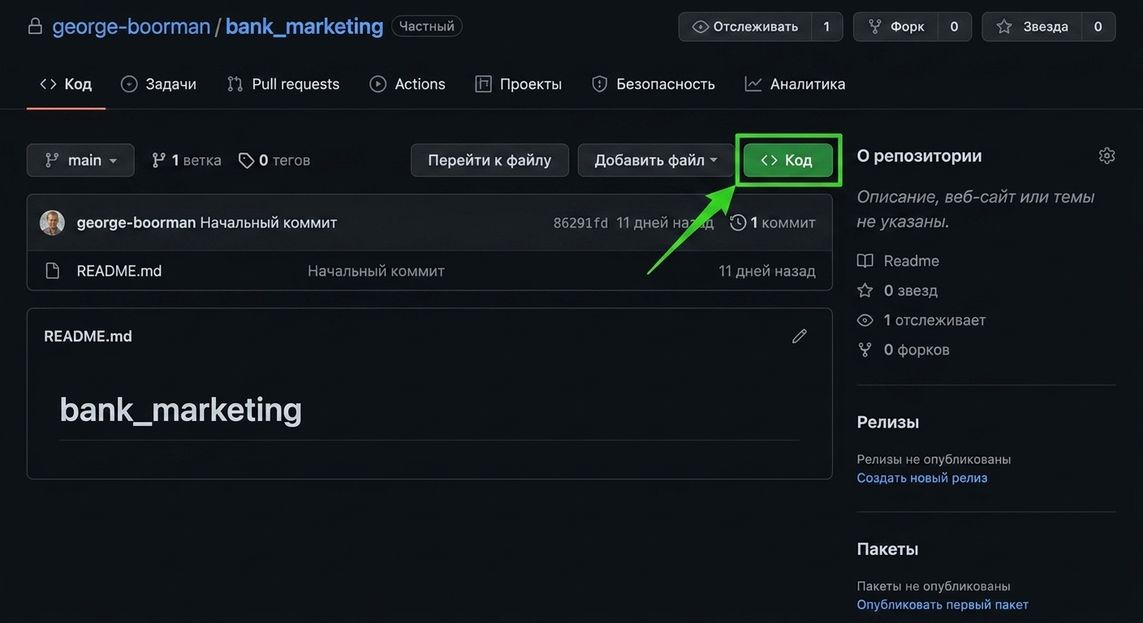Open 0 звезд in sidebar

click(x=897, y=291)
